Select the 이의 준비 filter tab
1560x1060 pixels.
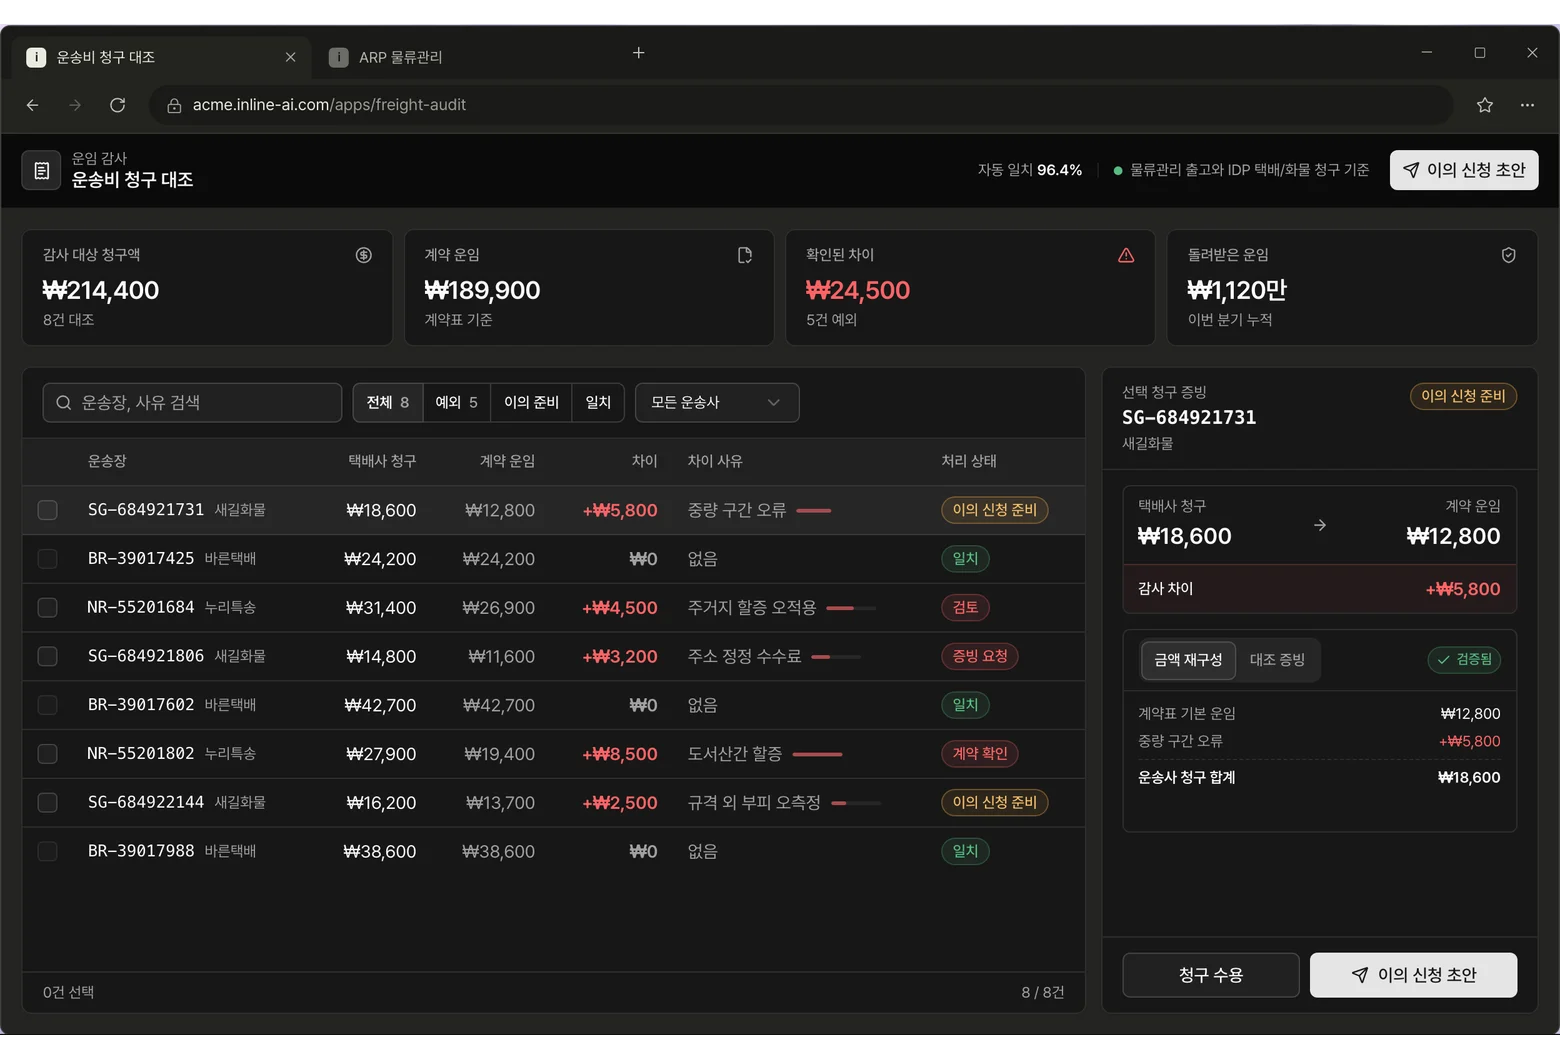coord(531,402)
